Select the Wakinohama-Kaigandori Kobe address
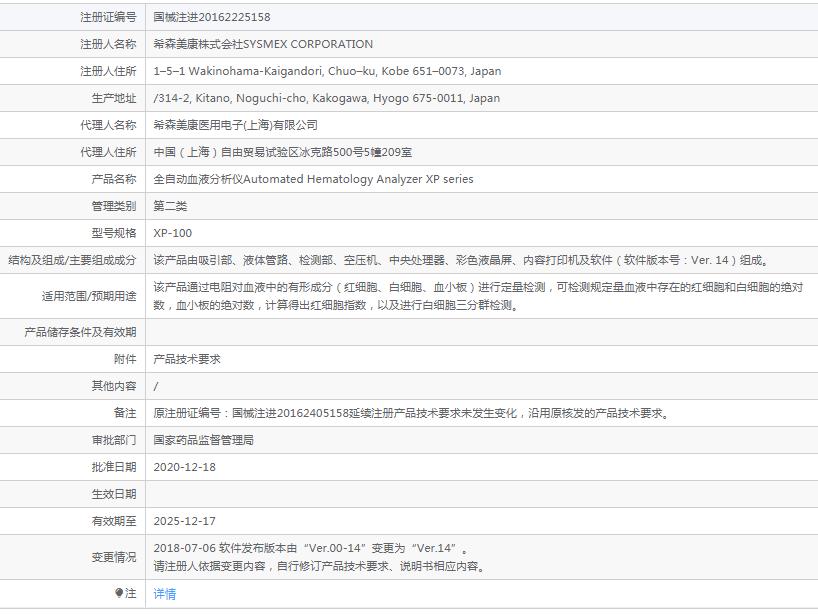Viewport: 818px width, 615px height. pyautogui.click(x=327, y=71)
